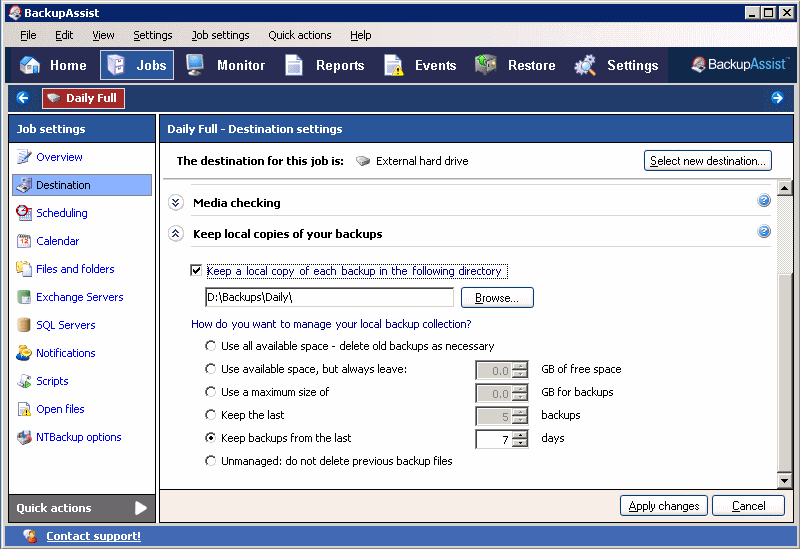Click help icon for Keep local copies

(764, 232)
